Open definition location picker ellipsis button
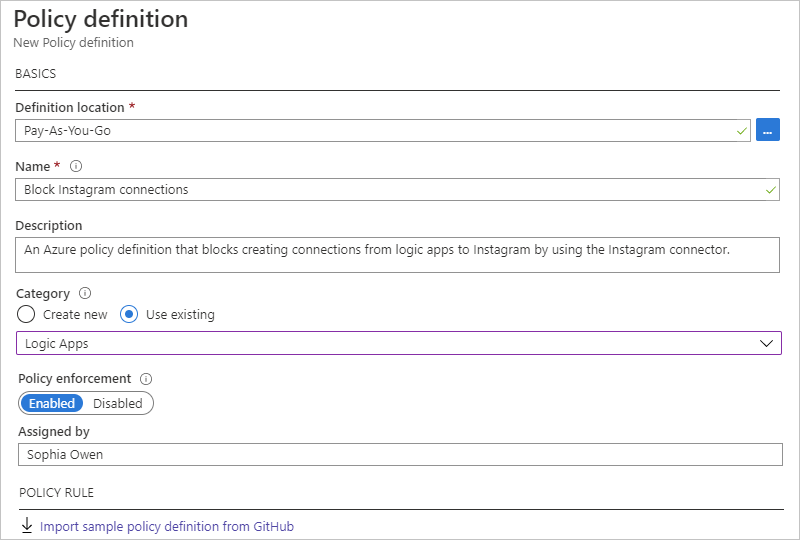800x540 pixels. pyautogui.click(x=768, y=130)
